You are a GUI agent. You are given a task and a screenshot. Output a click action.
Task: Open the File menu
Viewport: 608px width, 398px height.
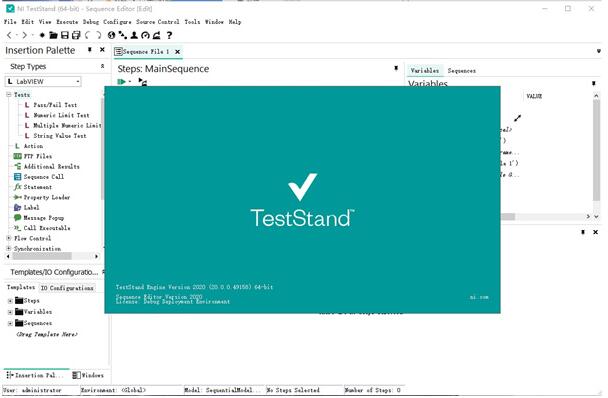[10, 22]
